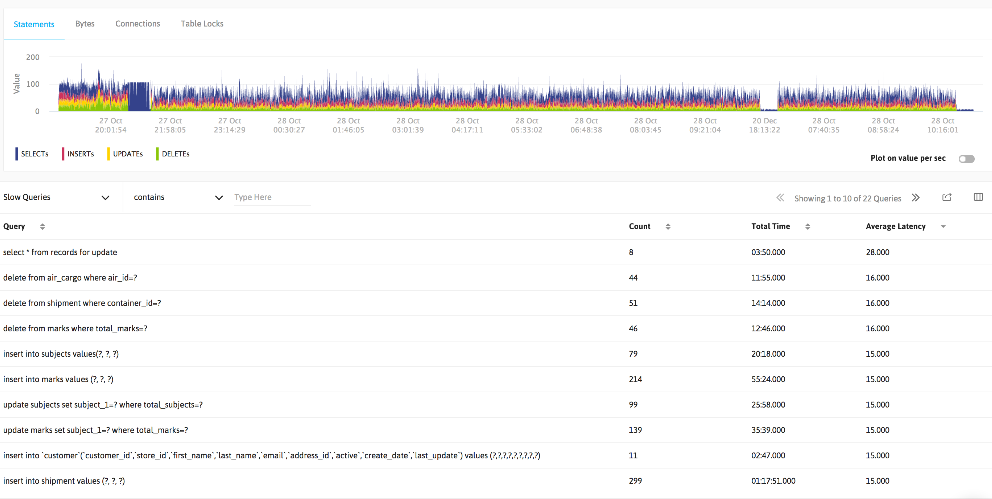Viewport: 992px width, 499px height.
Task: Select the insert into shipment values query
Action: (496, 481)
